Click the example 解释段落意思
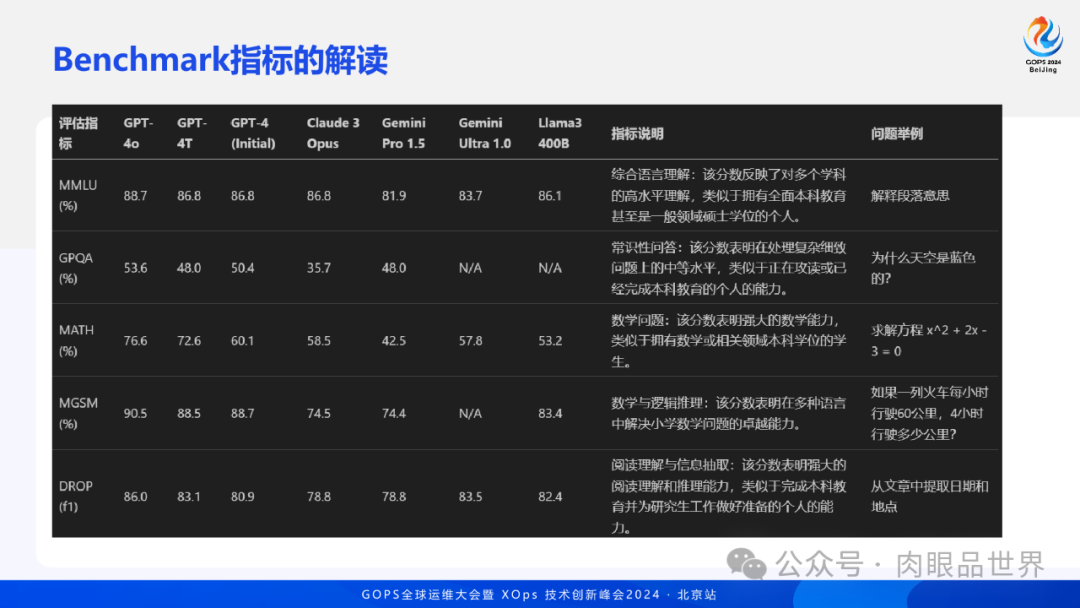The image size is (1080, 608). click(910, 196)
